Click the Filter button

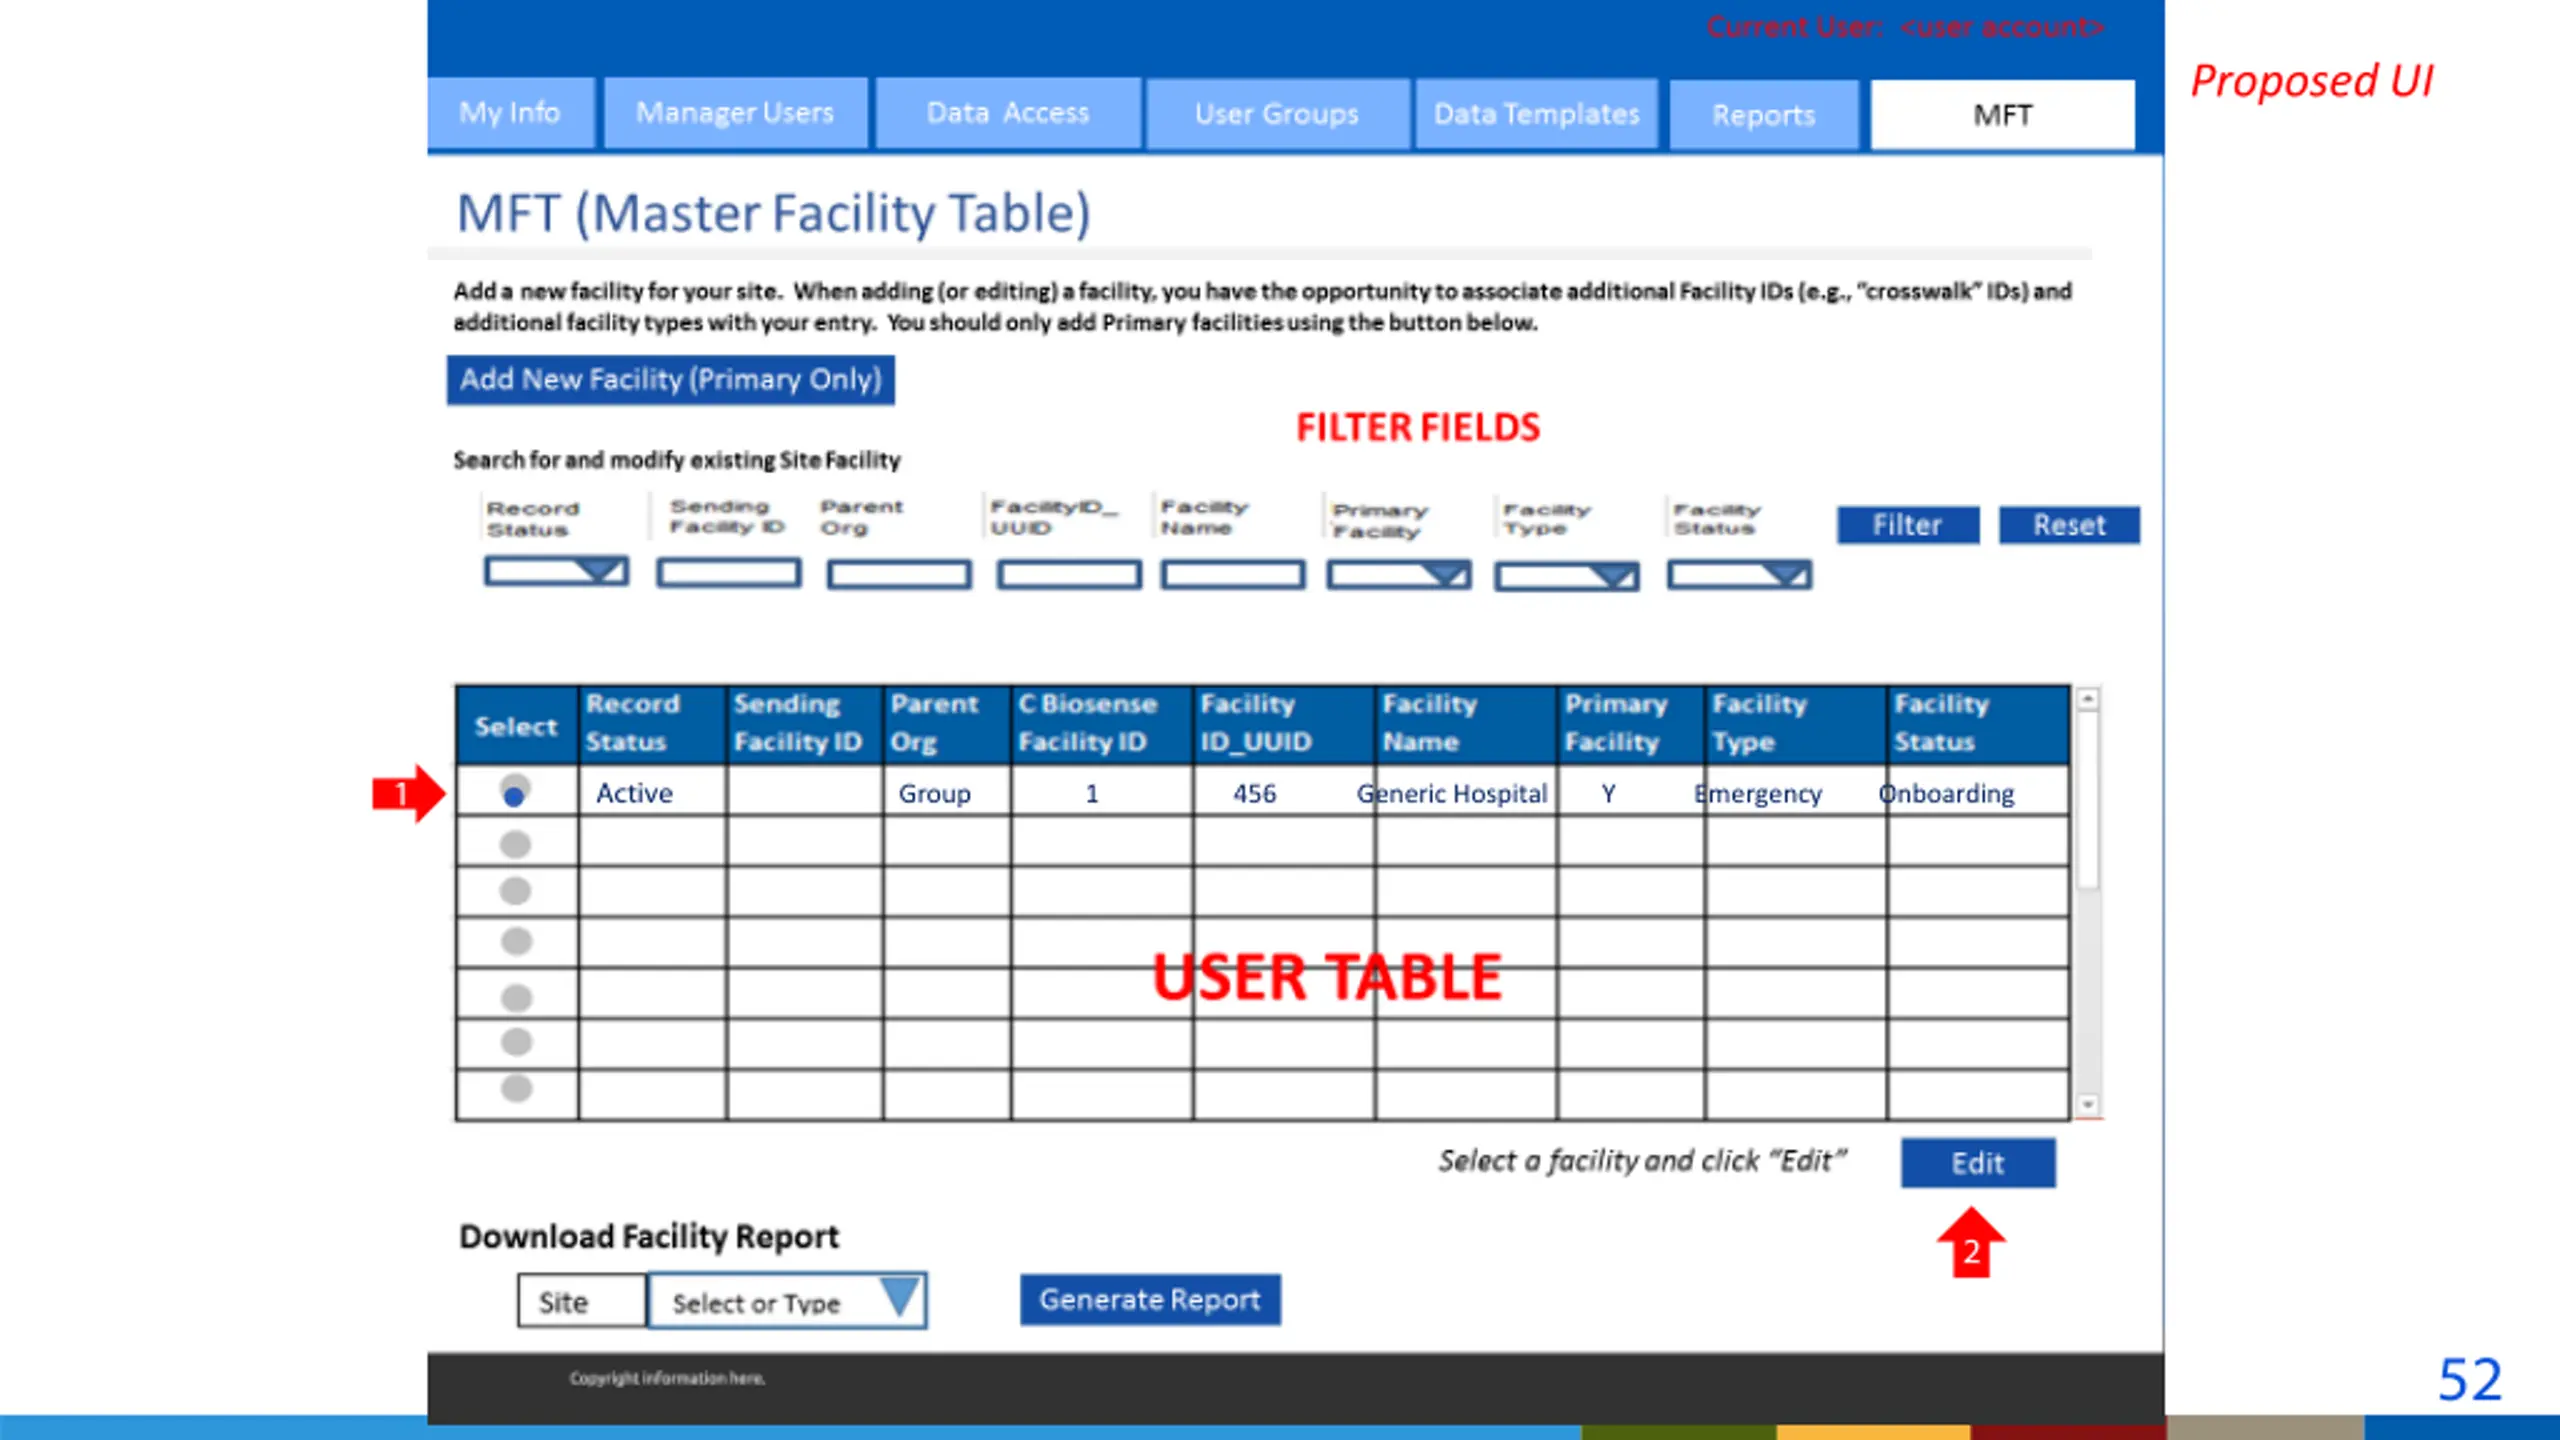1907,525
